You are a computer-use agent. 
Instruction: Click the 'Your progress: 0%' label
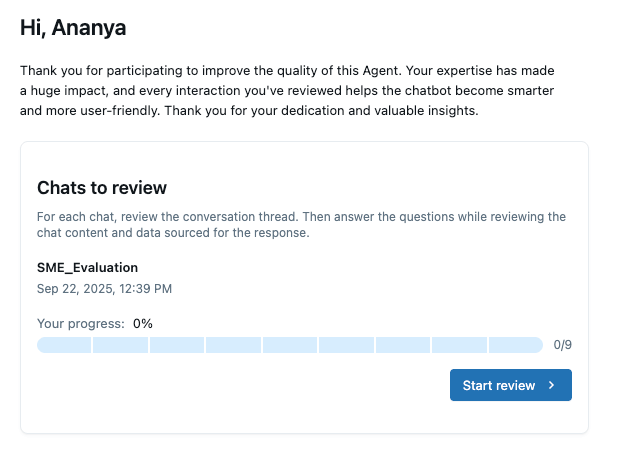(95, 323)
